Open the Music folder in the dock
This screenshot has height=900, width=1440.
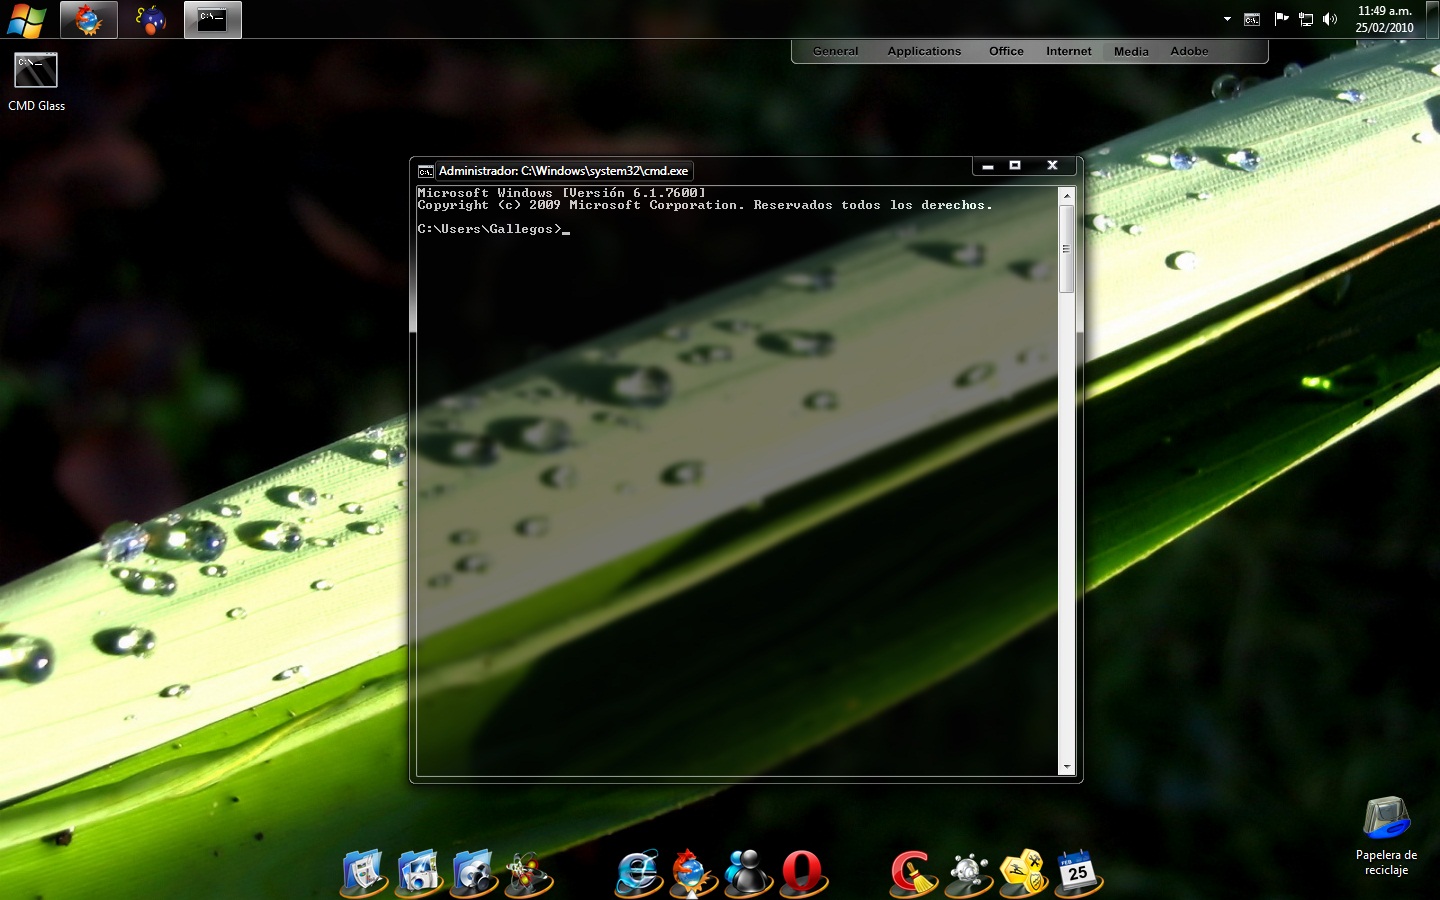click(x=475, y=873)
